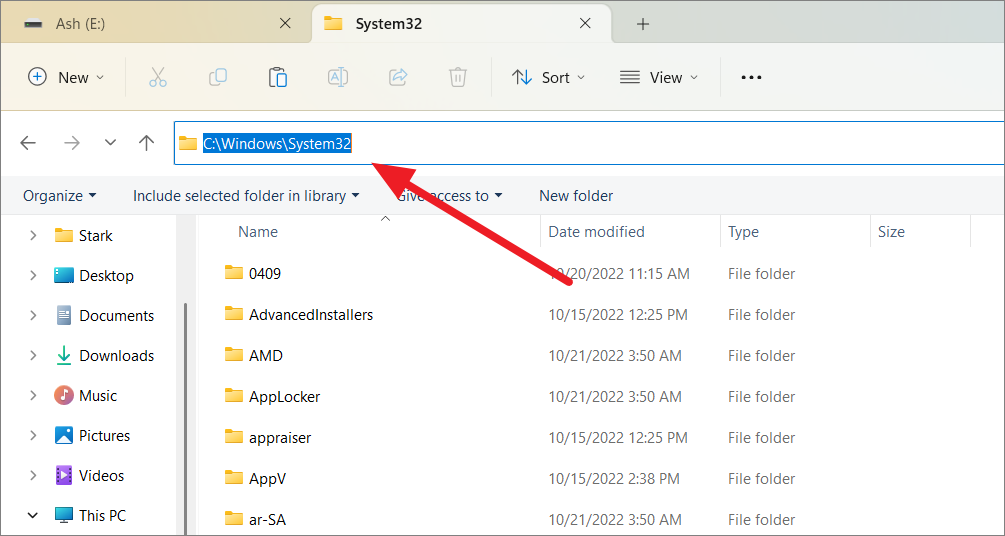The height and width of the screenshot is (536, 1005).
Task: Click the Share icon in toolbar
Action: [x=398, y=78]
